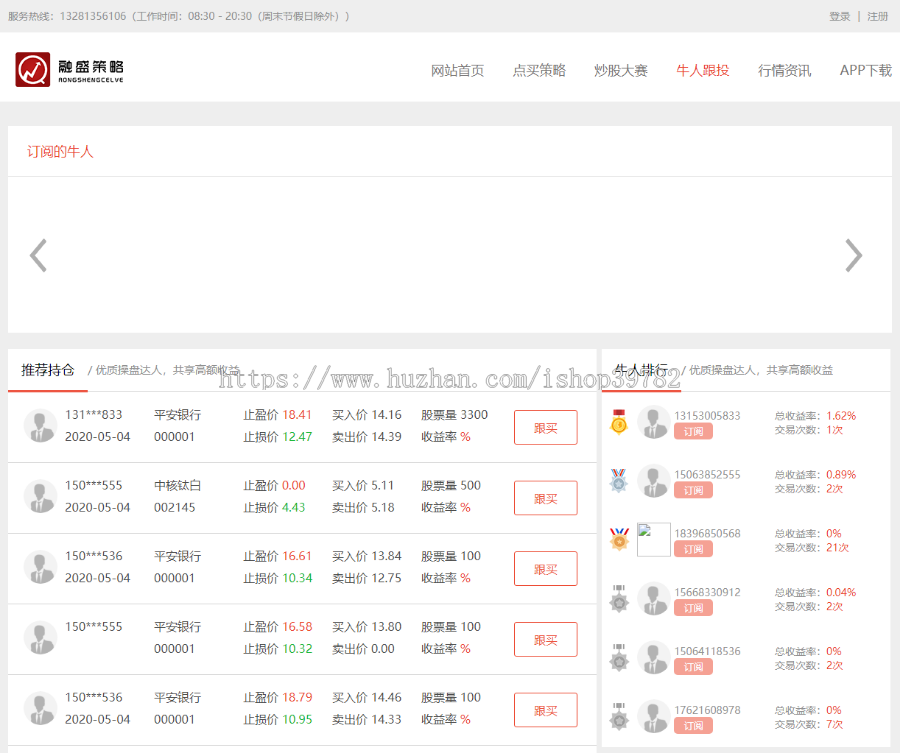900x753 pixels.
Task: Click the 融盛策略 logo icon
Action: pyautogui.click(x=33, y=70)
